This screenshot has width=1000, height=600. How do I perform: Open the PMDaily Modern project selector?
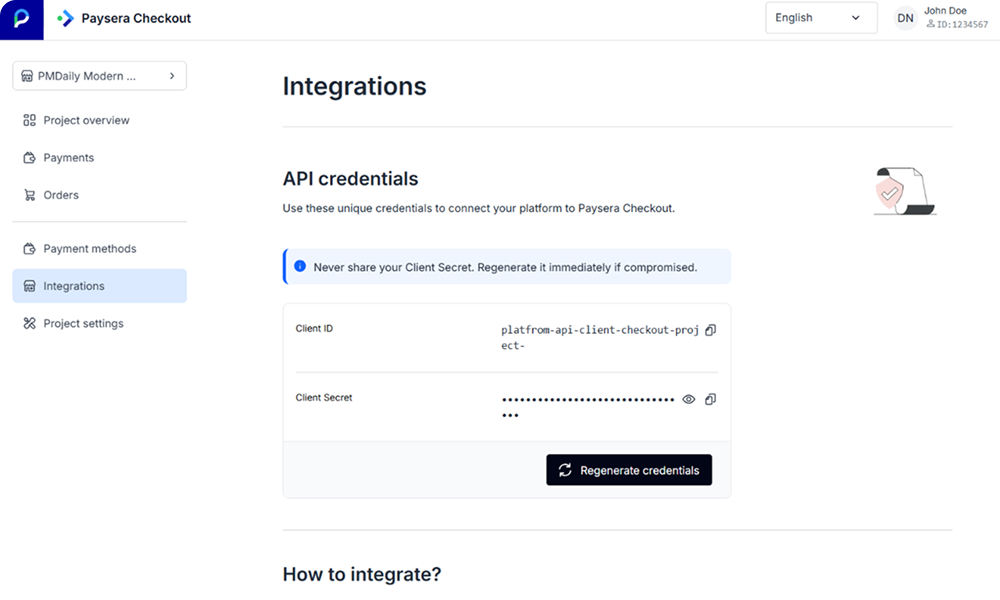coord(99,76)
